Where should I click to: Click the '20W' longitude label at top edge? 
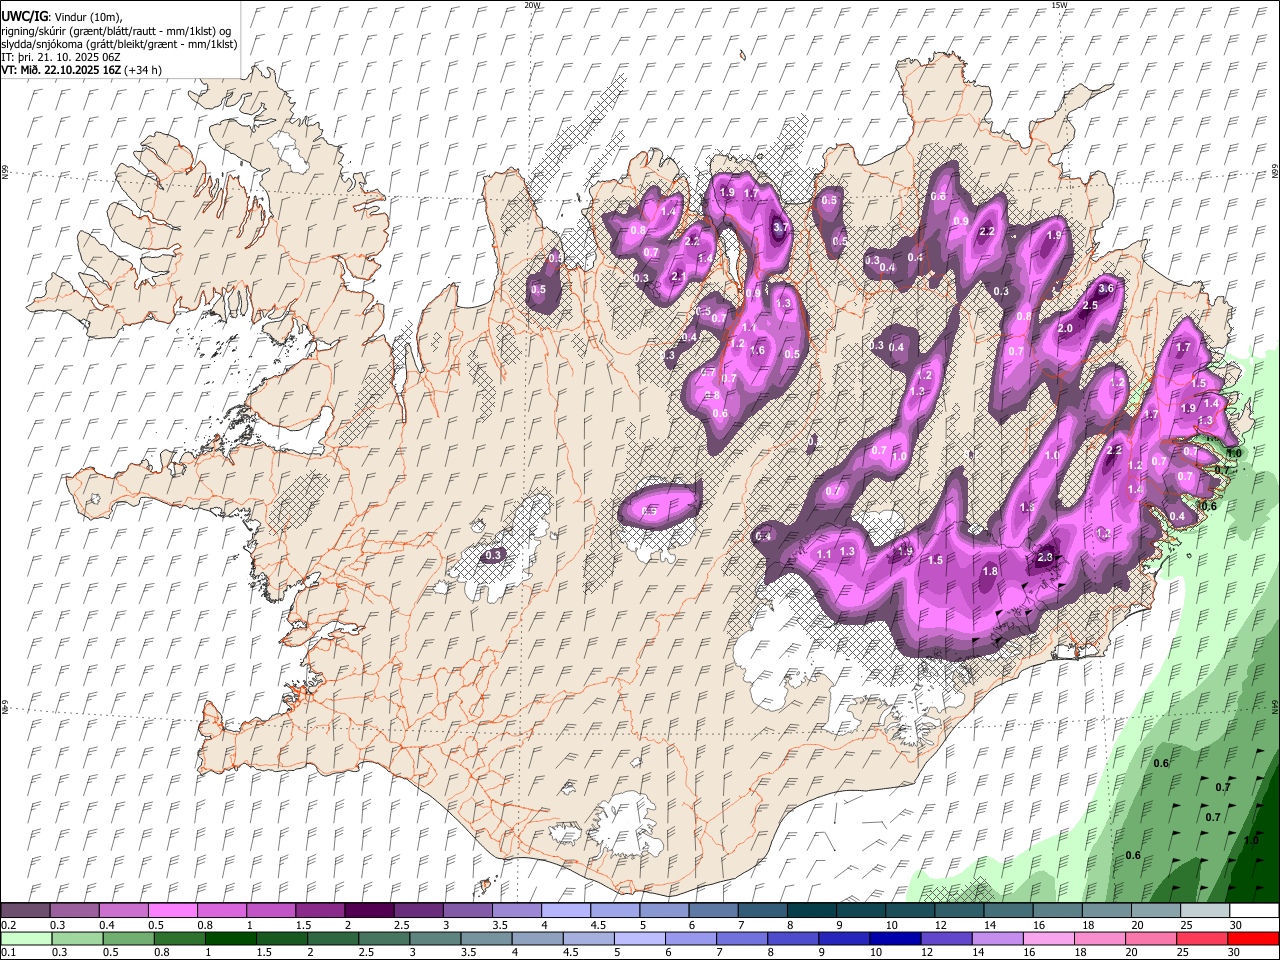tap(533, 5)
